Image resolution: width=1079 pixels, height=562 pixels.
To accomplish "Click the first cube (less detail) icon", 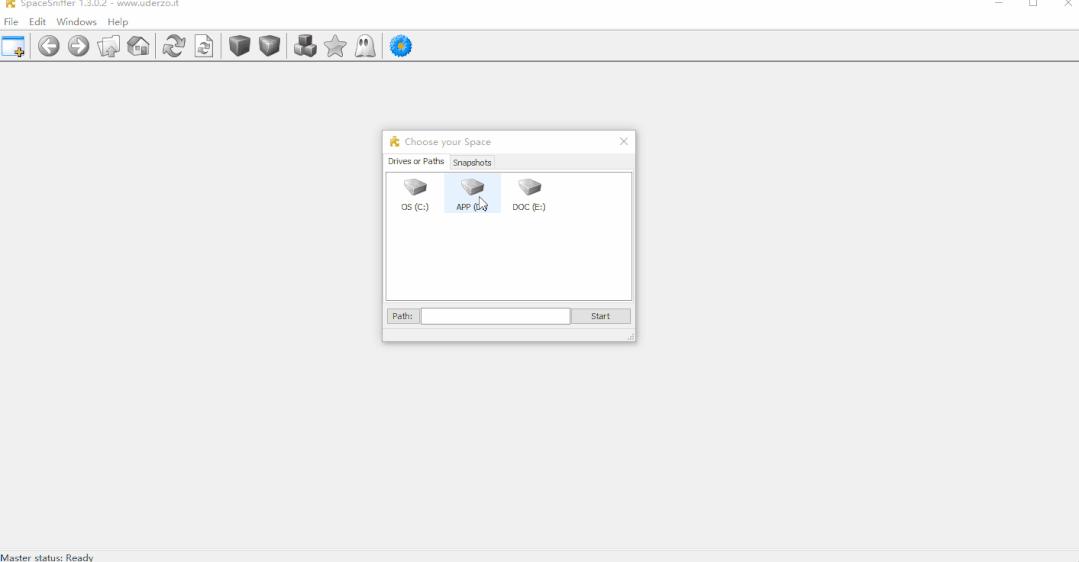I will (x=239, y=46).
